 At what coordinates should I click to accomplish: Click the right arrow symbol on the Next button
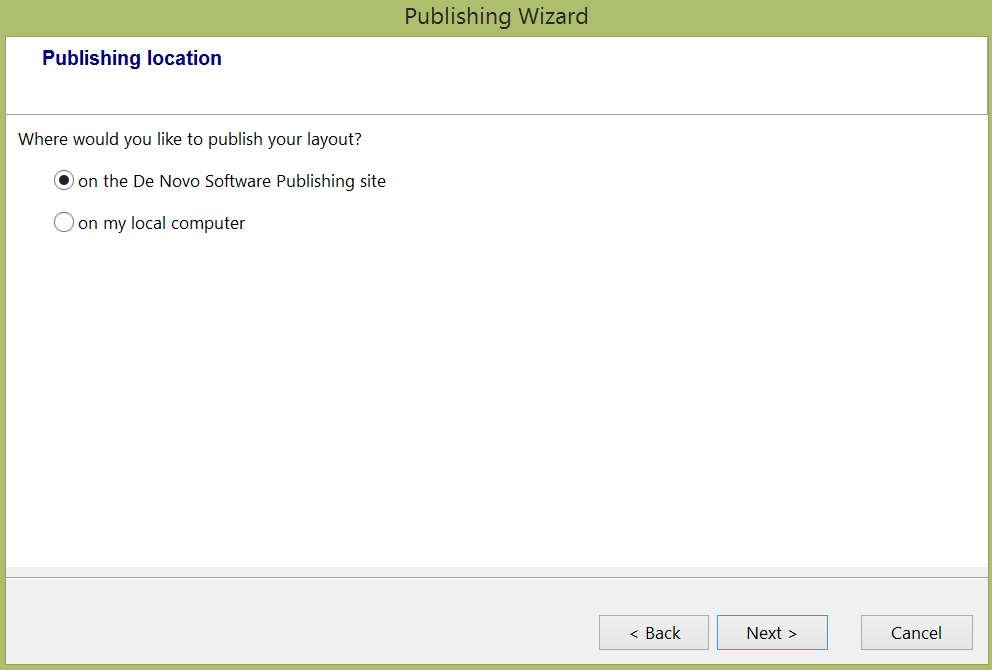(792, 633)
